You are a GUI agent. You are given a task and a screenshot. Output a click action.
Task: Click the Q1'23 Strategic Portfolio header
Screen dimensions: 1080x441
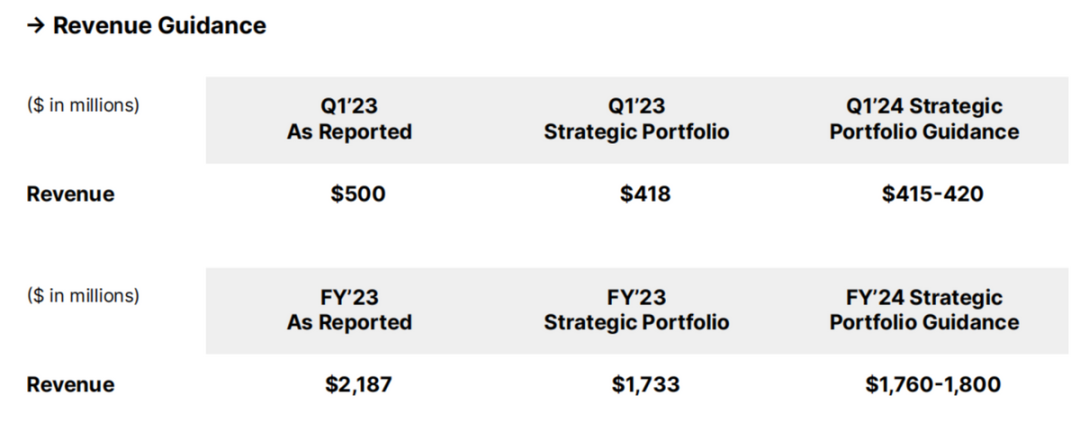click(x=636, y=119)
